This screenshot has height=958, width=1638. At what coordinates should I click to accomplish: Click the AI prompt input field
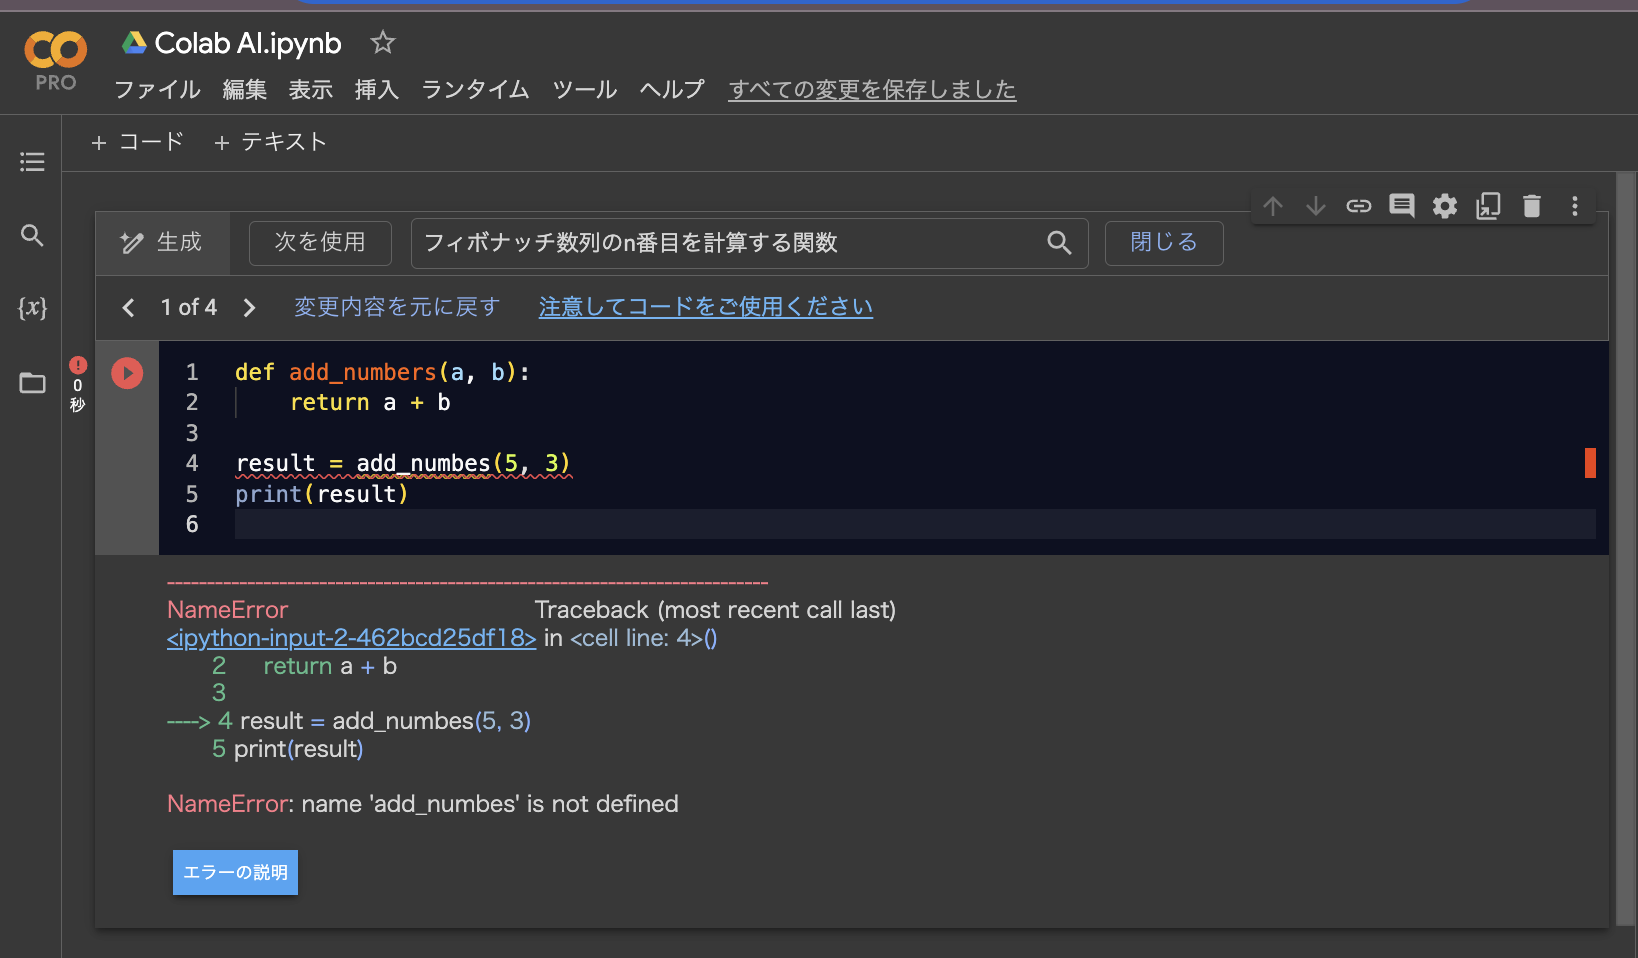tap(730, 243)
